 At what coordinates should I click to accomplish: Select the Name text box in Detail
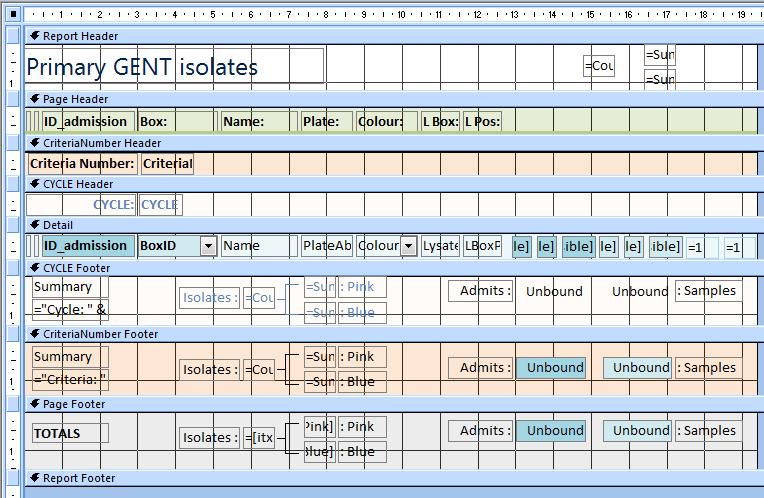tap(259, 246)
